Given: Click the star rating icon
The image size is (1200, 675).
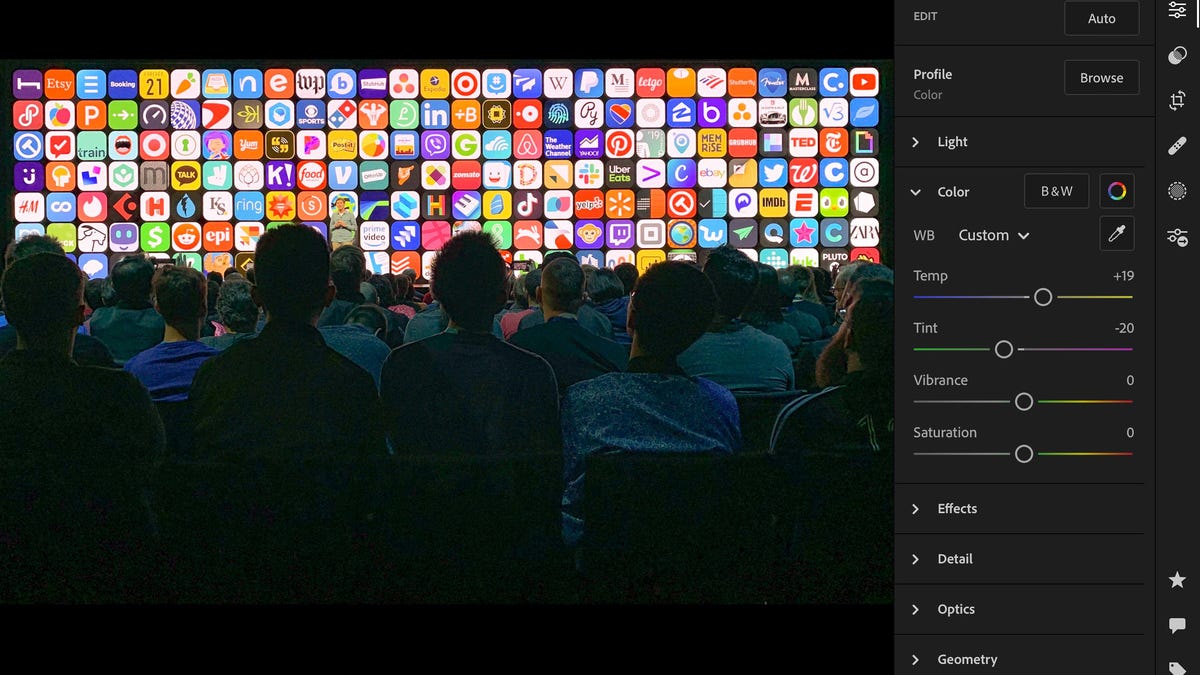Looking at the screenshot, I should 1177,579.
